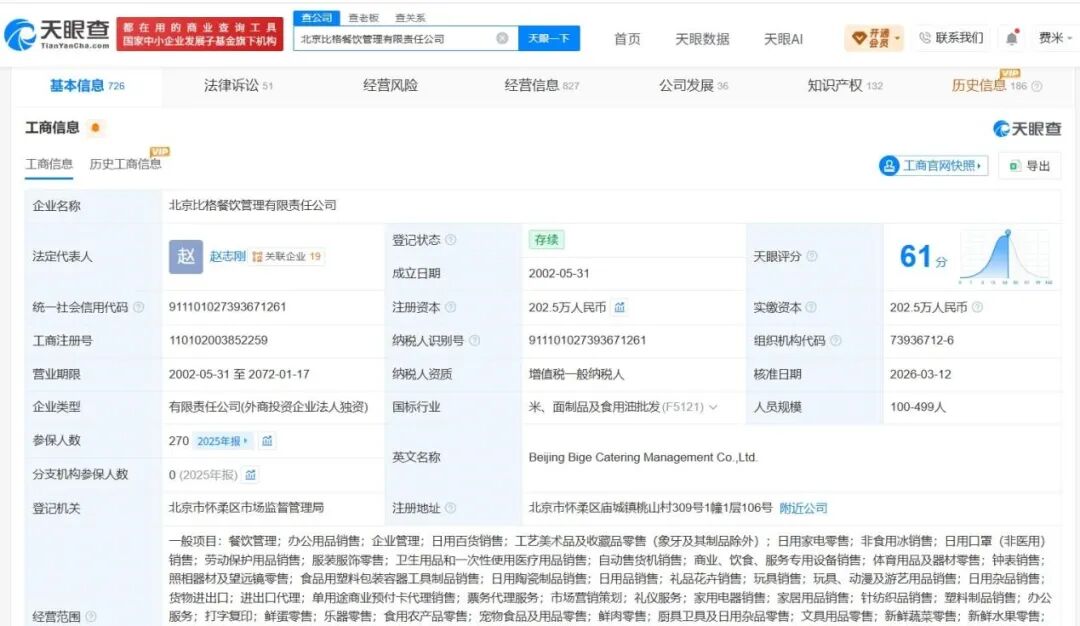Click orange dot icon beside 工商信息 heading
This screenshot has width=1080, height=626.
point(95,127)
